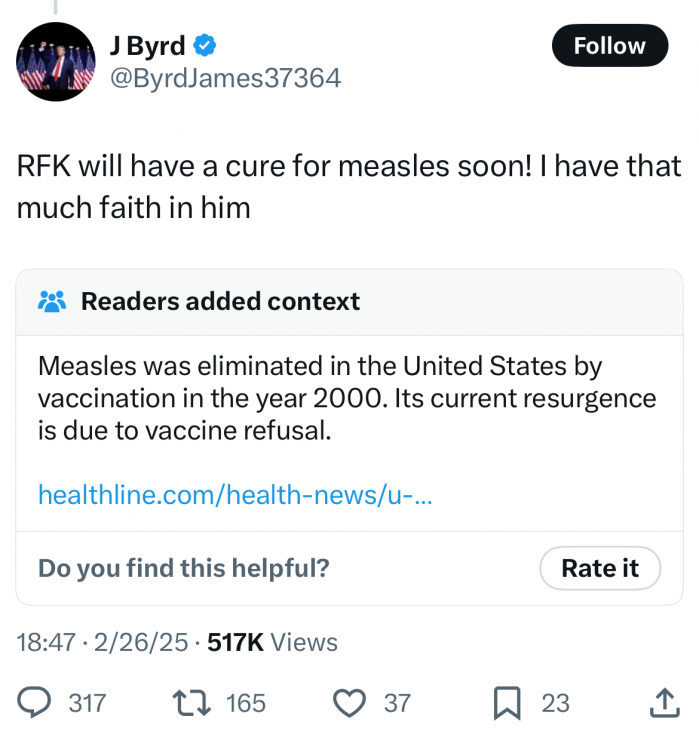
Task: Click the reply speech bubble icon
Action: point(36,703)
